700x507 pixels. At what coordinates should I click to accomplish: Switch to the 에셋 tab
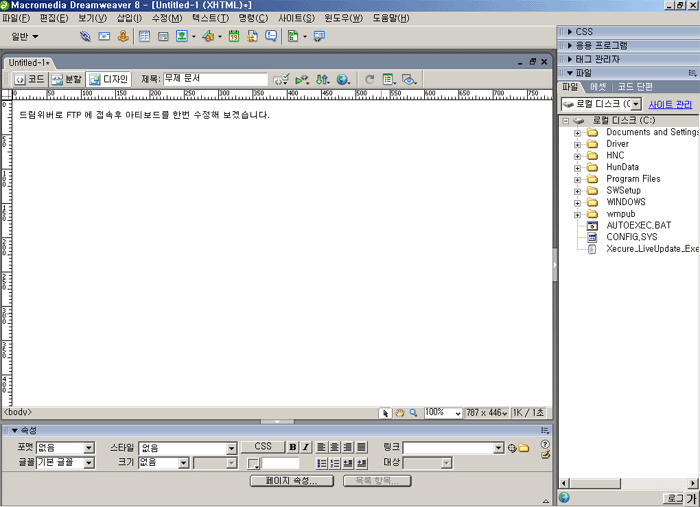tap(598, 87)
